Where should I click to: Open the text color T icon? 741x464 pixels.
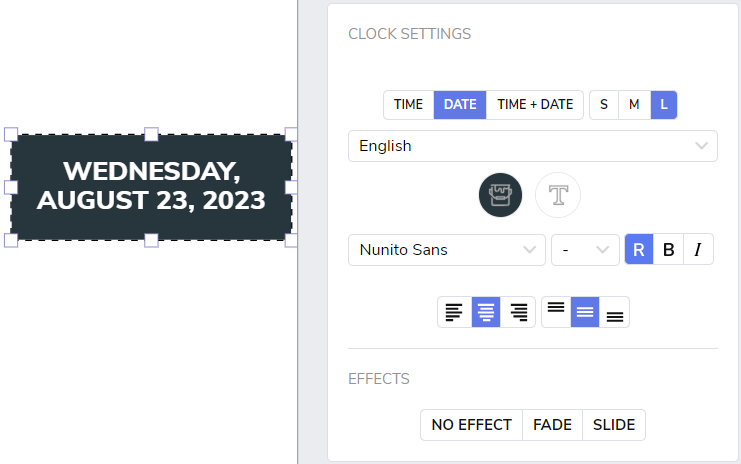[x=558, y=195]
